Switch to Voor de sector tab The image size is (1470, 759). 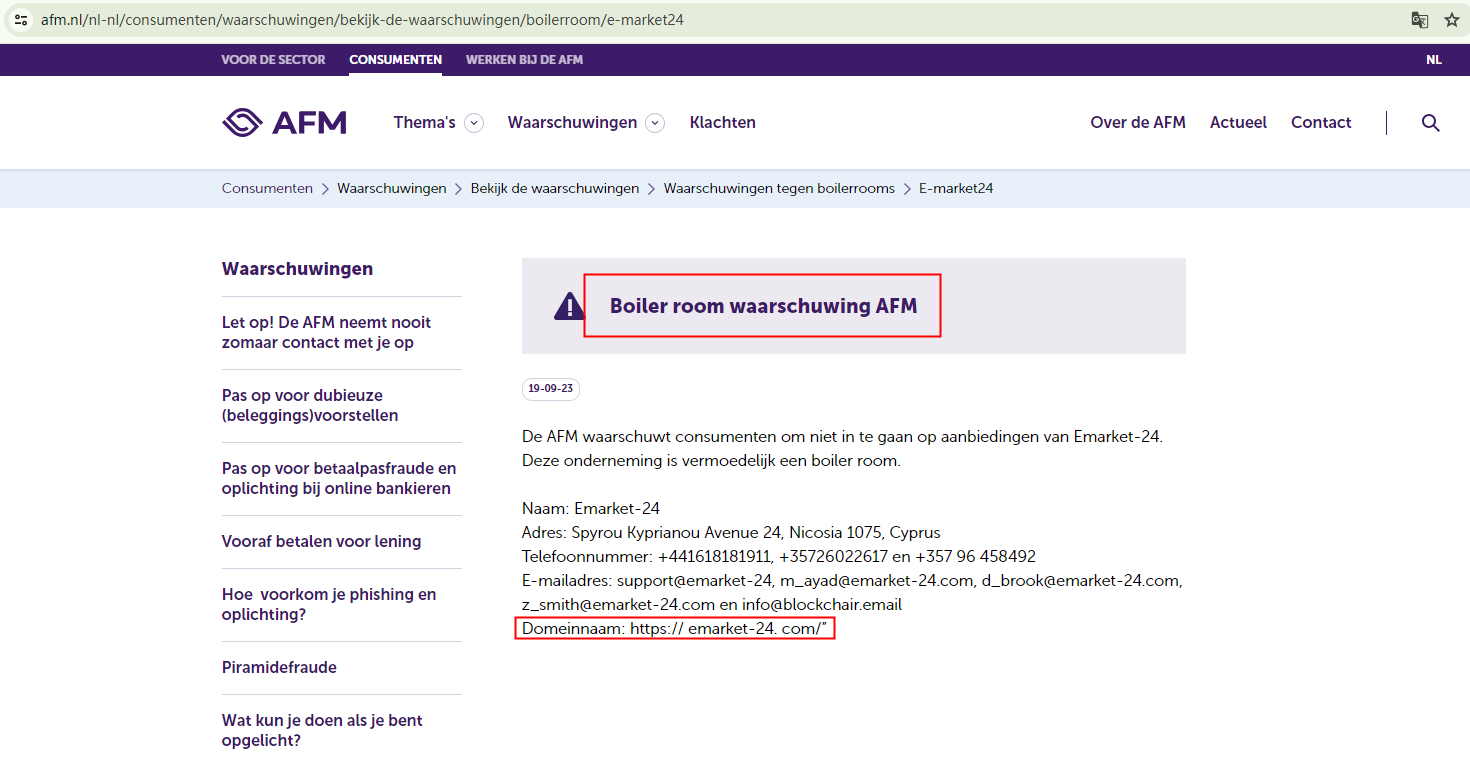point(273,60)
